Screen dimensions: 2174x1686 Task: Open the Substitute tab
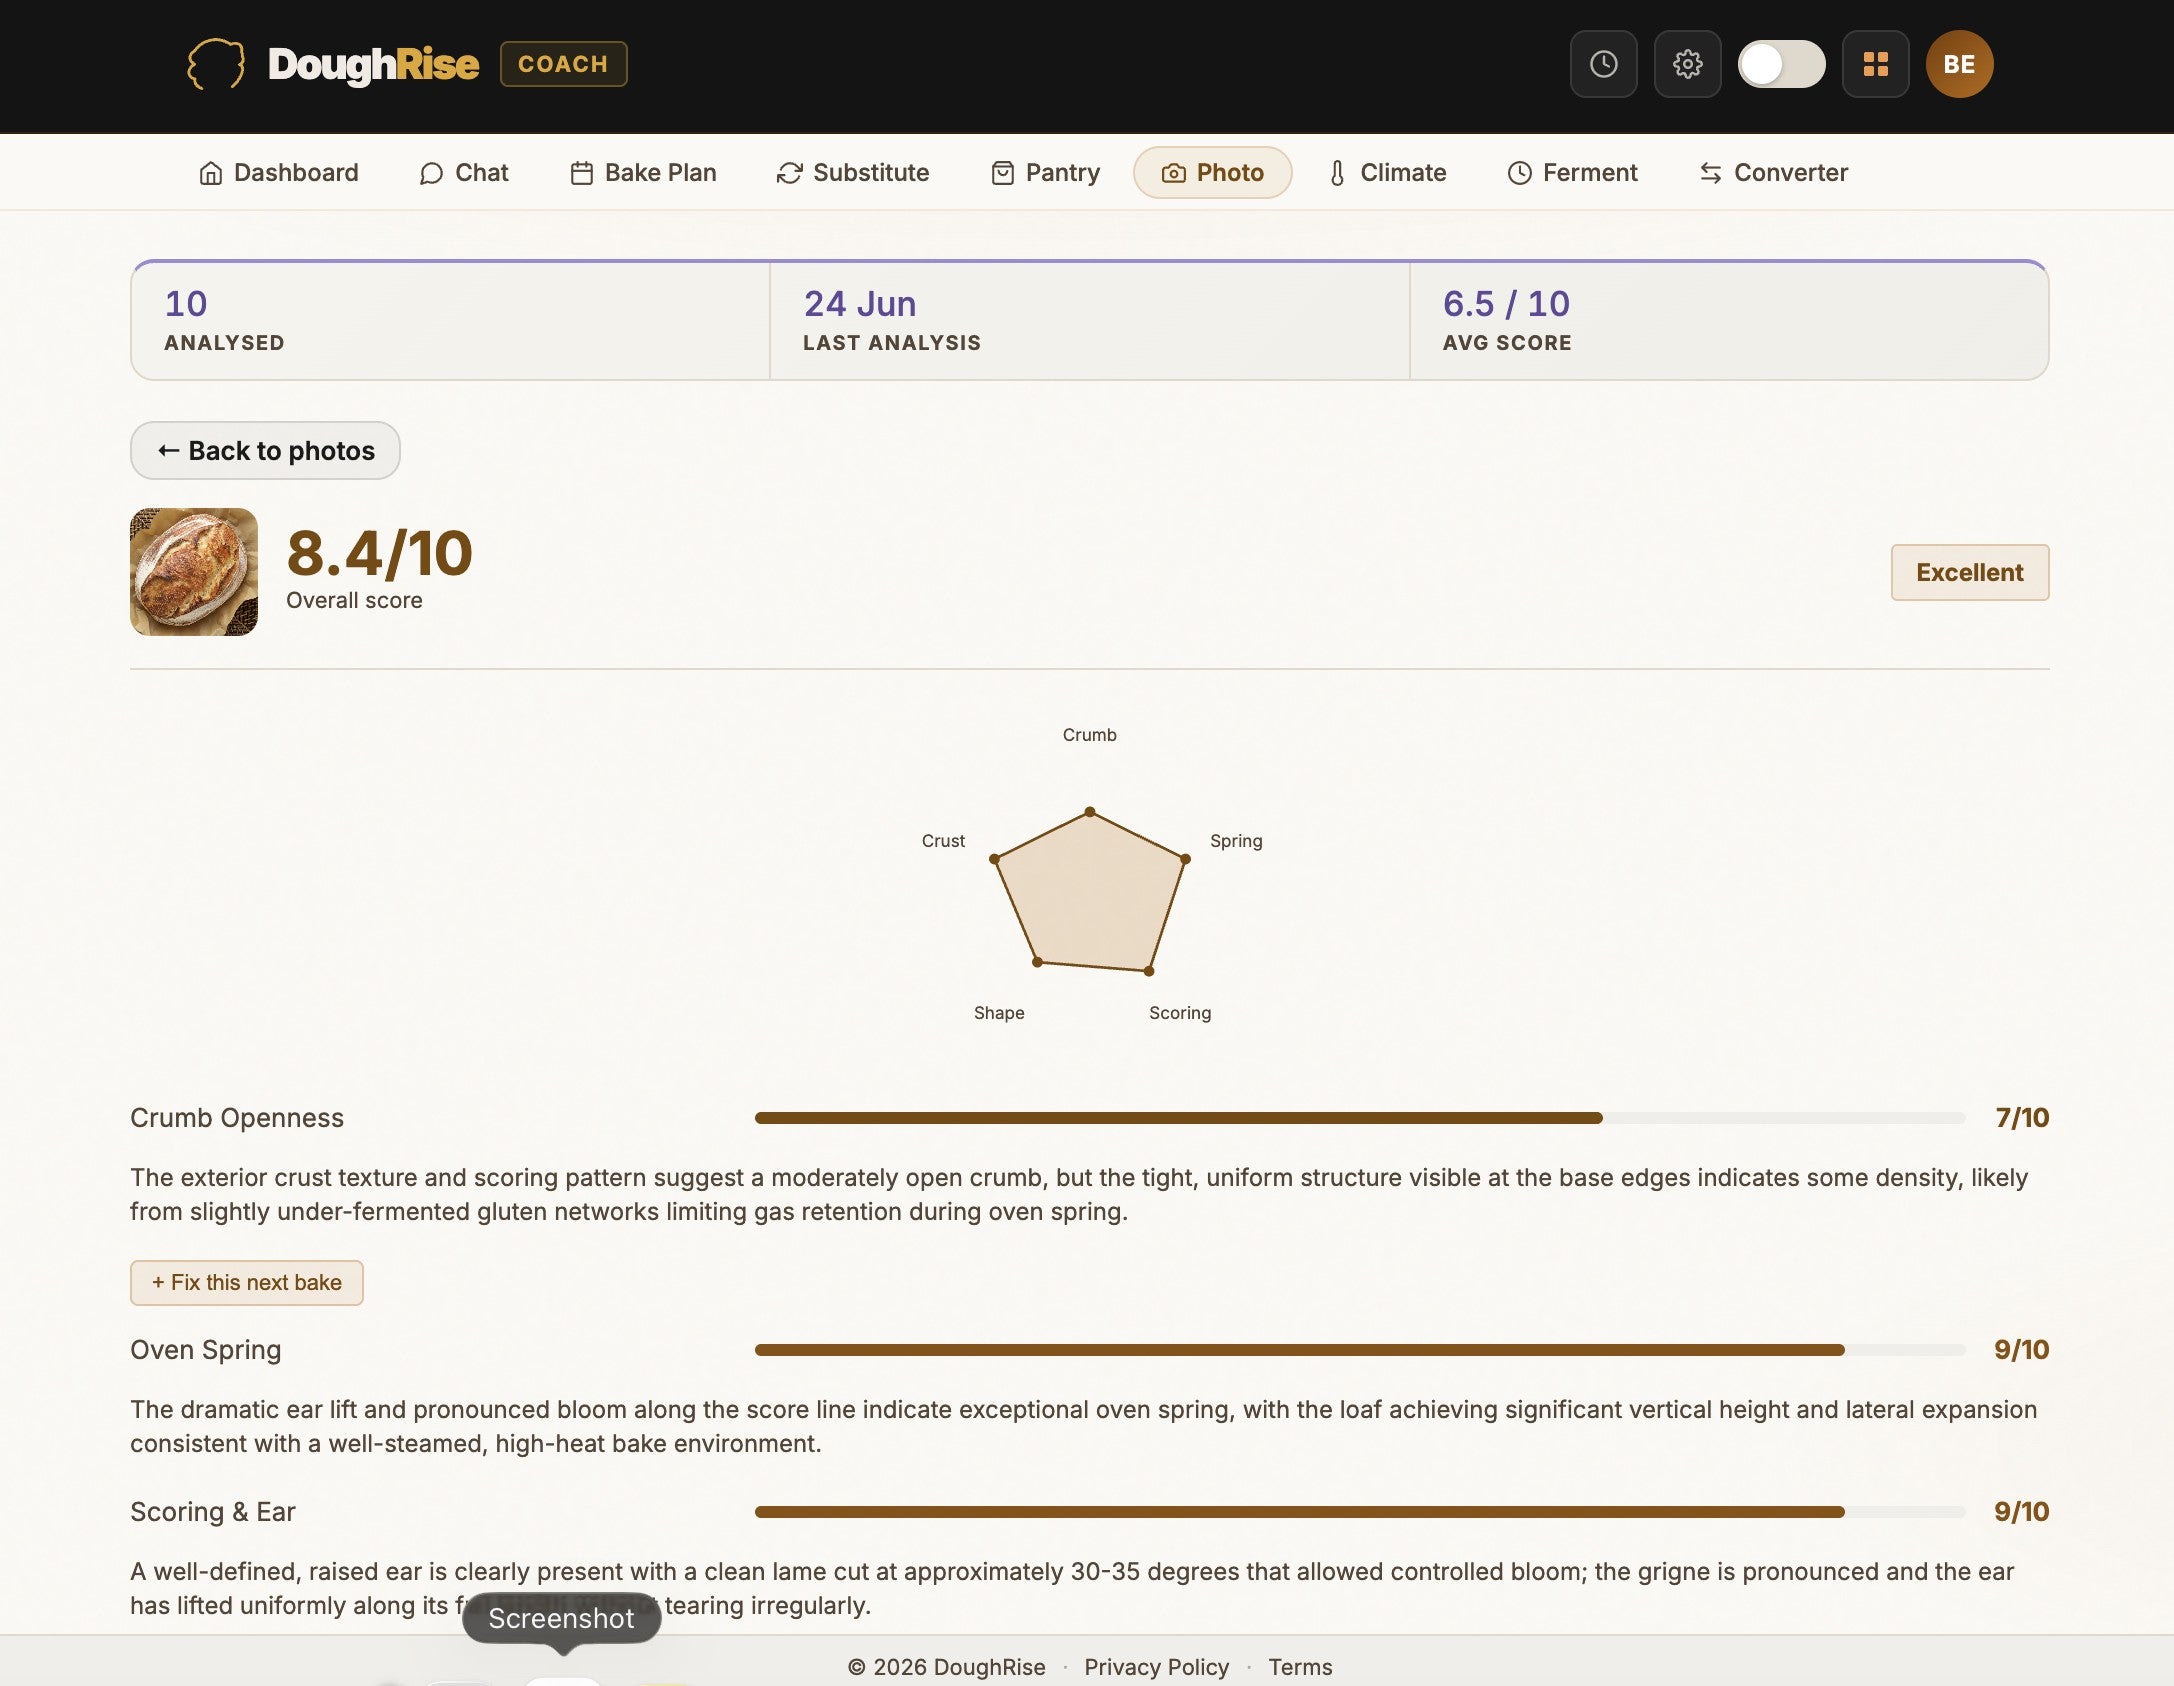pyautogui.click(x=852, y=173)
